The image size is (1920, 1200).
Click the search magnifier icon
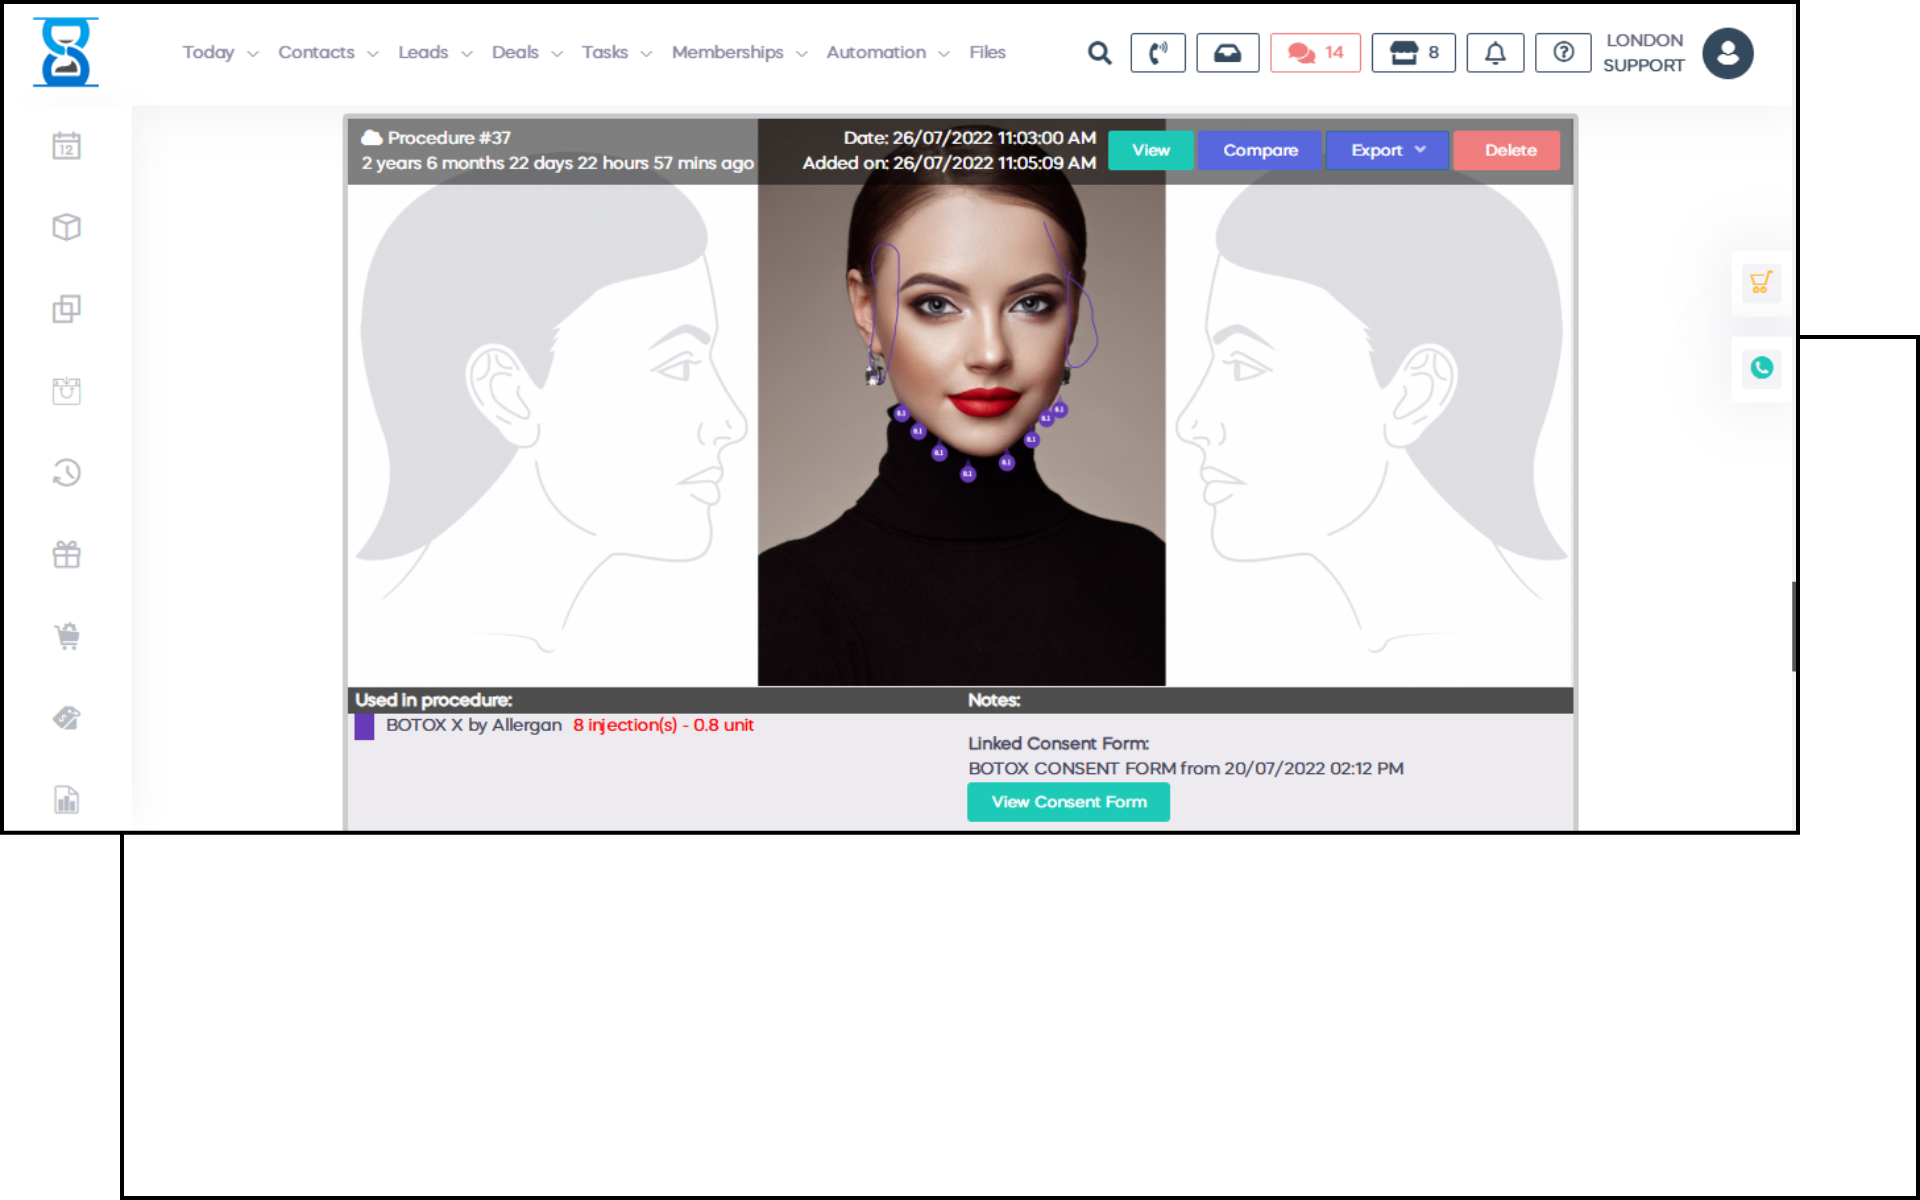coord(1099,53)
